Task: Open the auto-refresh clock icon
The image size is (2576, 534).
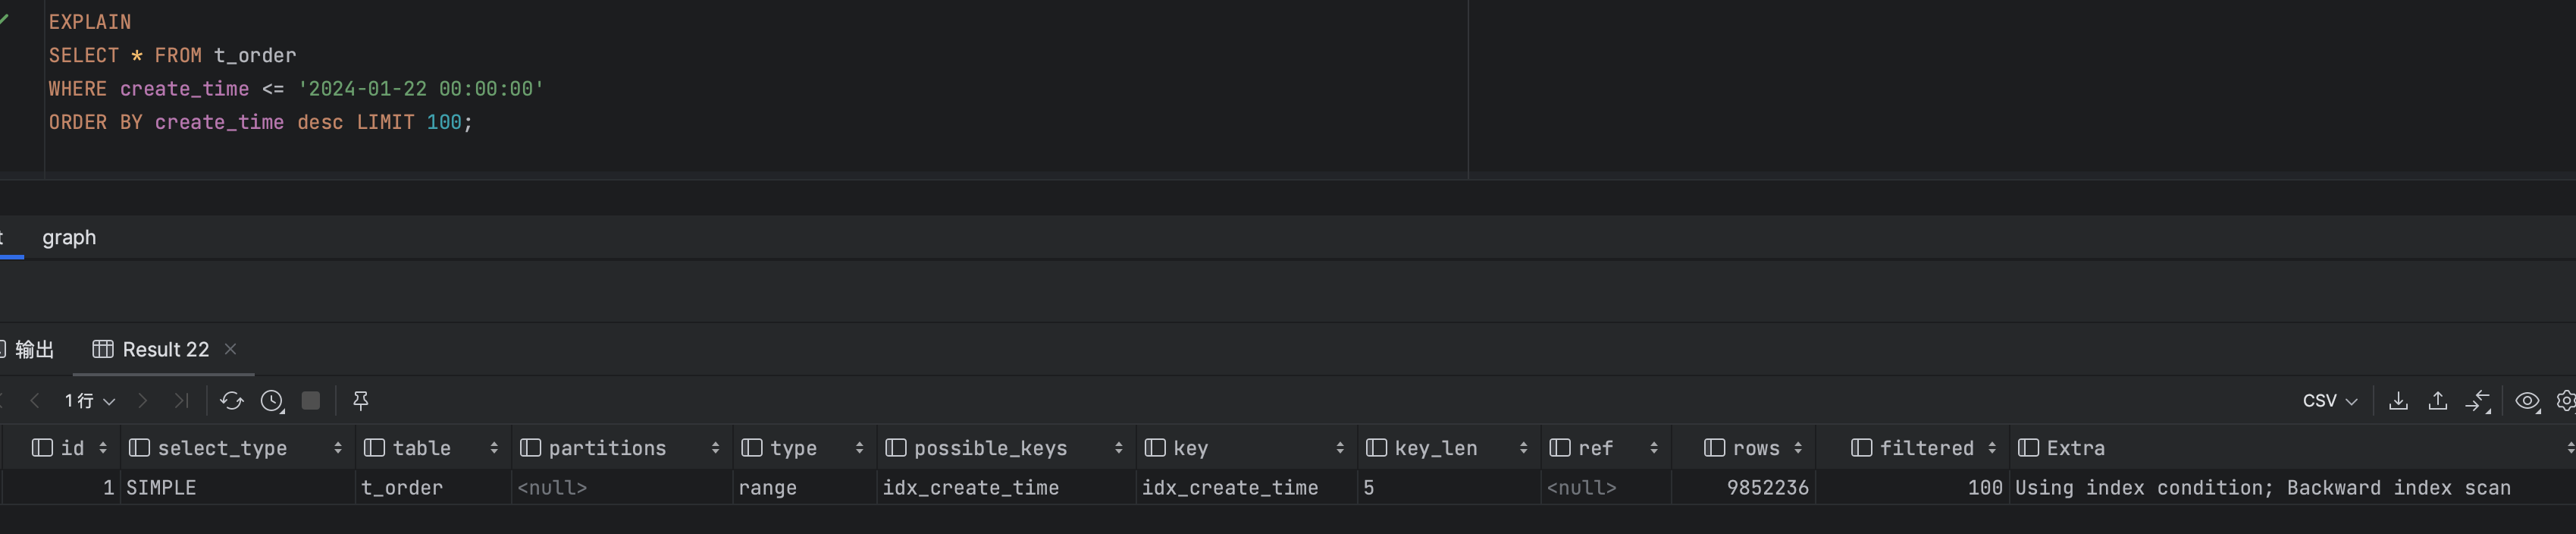Action: (x=272, y=401)
